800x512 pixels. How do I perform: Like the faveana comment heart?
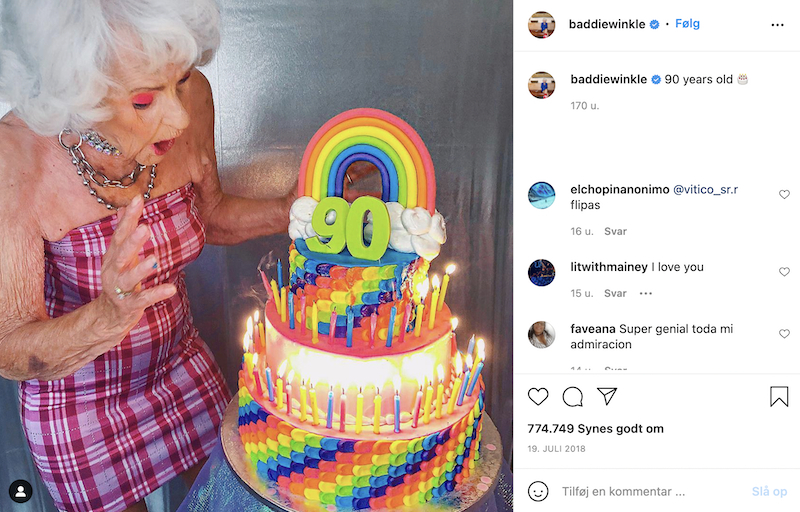(x=784, y=334)
